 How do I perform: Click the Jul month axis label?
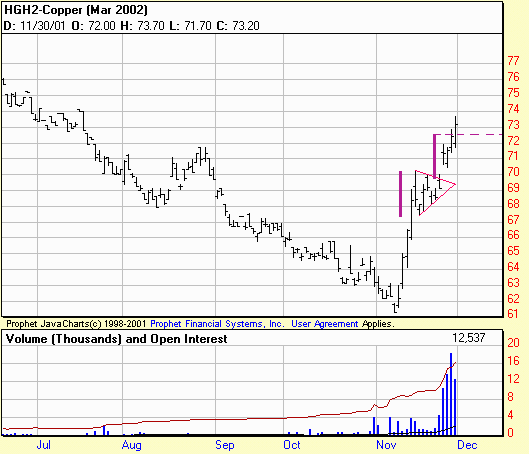tap(44, 445)
